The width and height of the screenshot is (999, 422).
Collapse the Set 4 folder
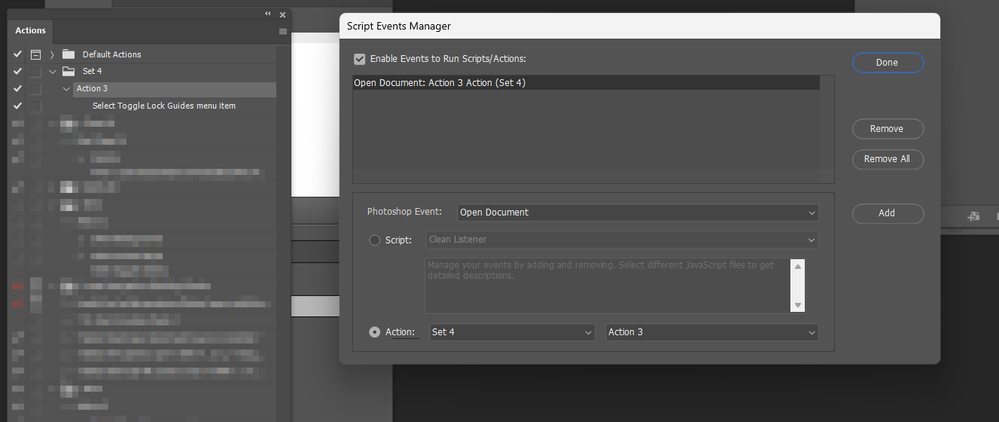pyautogui.click(x=51, y=71)
